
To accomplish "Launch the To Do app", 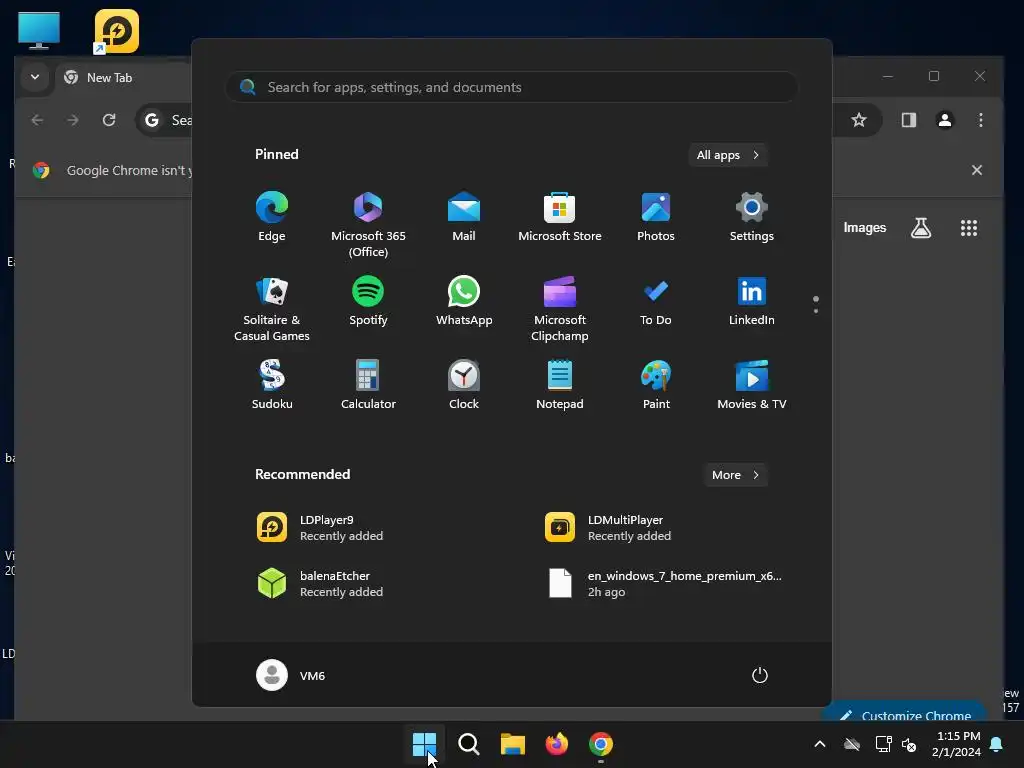I will tap(656, 301).
